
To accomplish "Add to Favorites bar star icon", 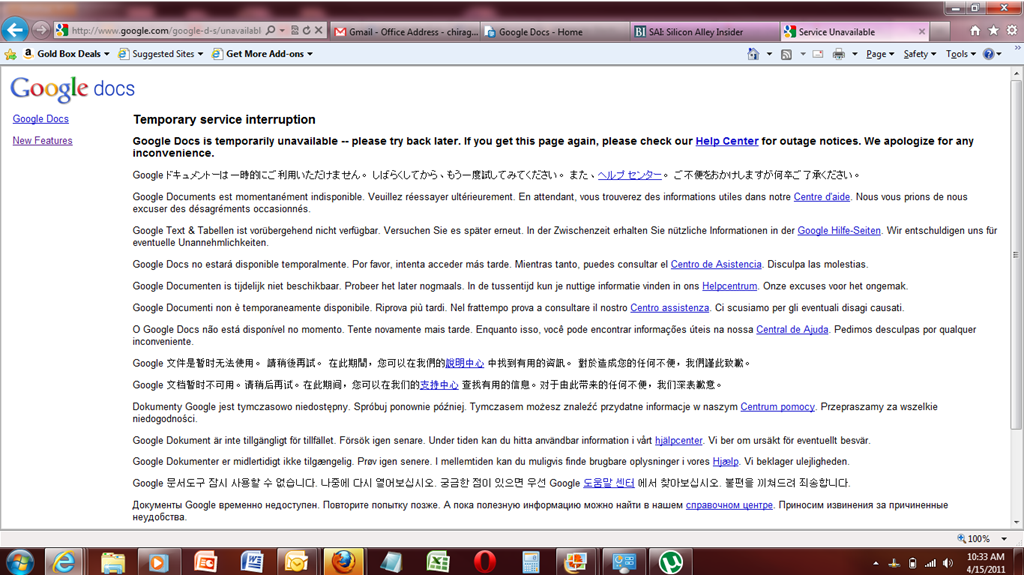I will click(x=10, y=54).
